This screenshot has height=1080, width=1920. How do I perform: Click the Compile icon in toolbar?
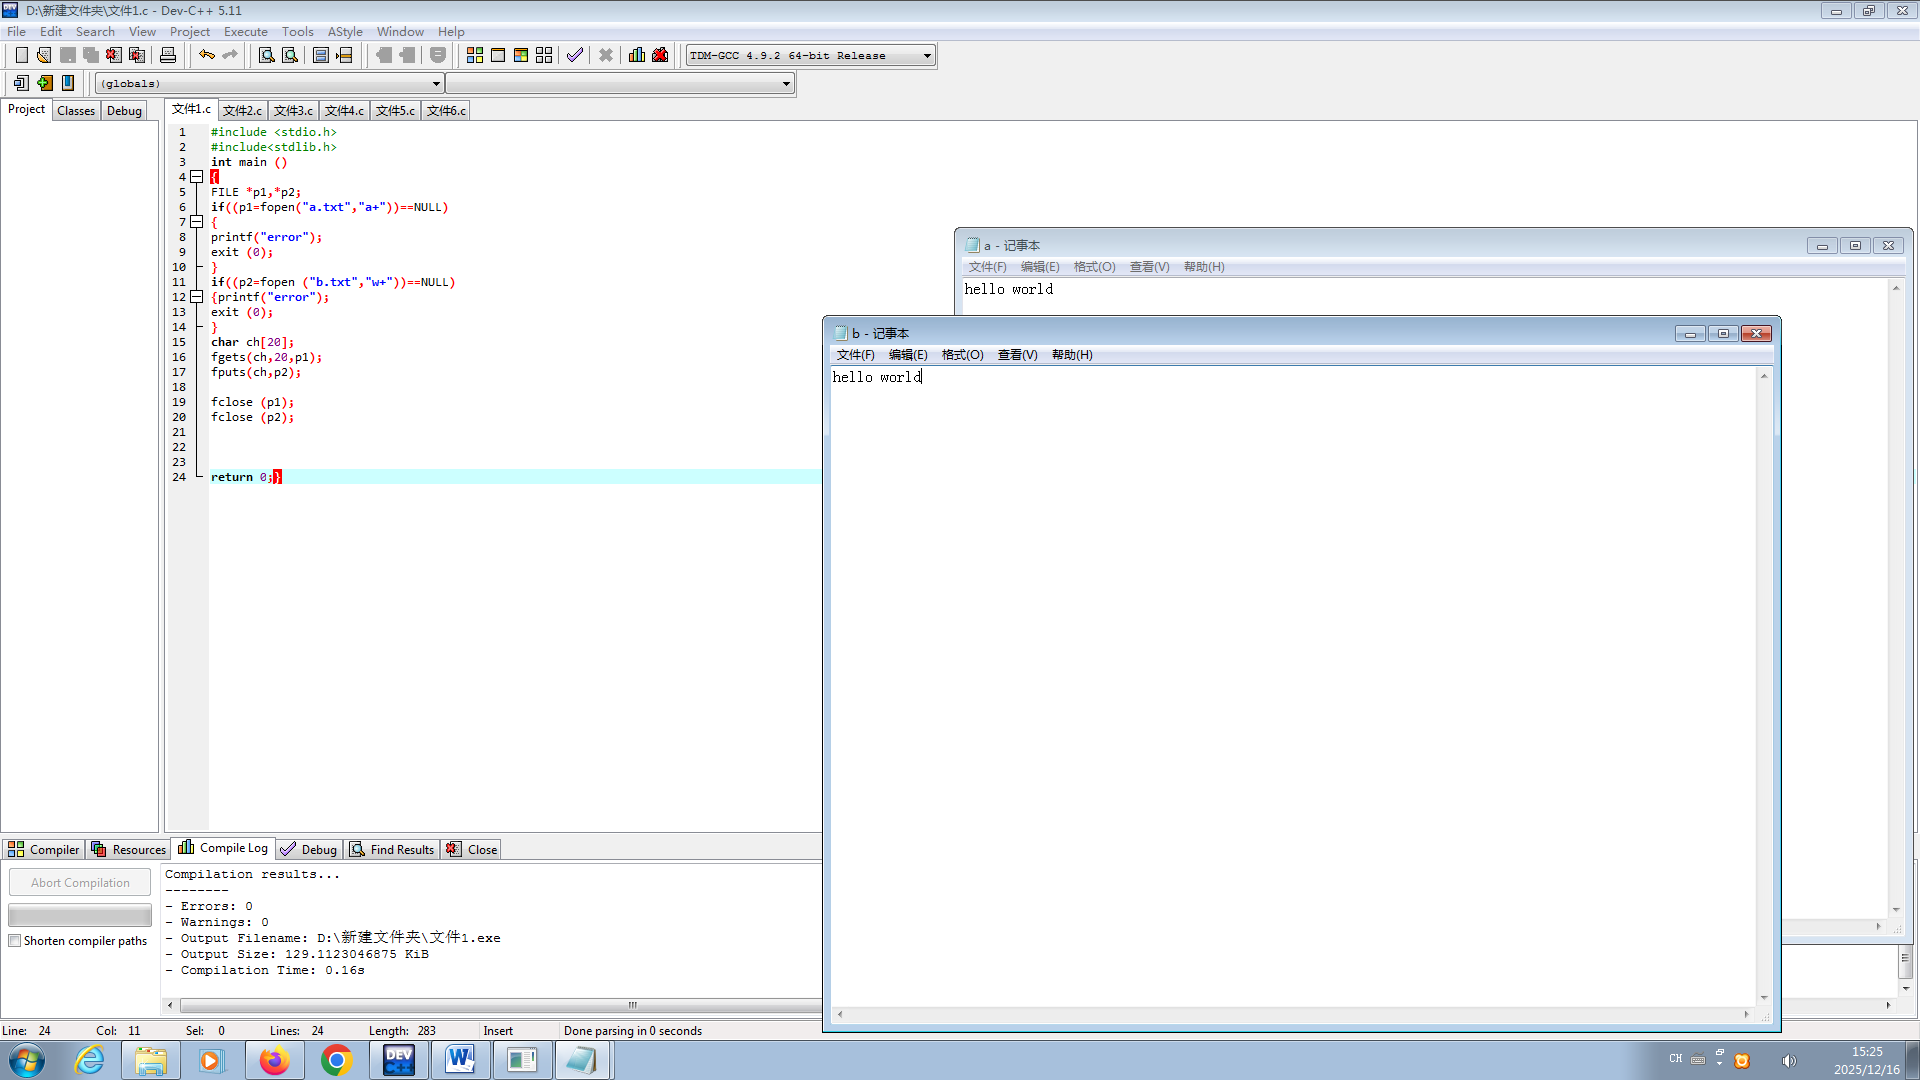475,55
